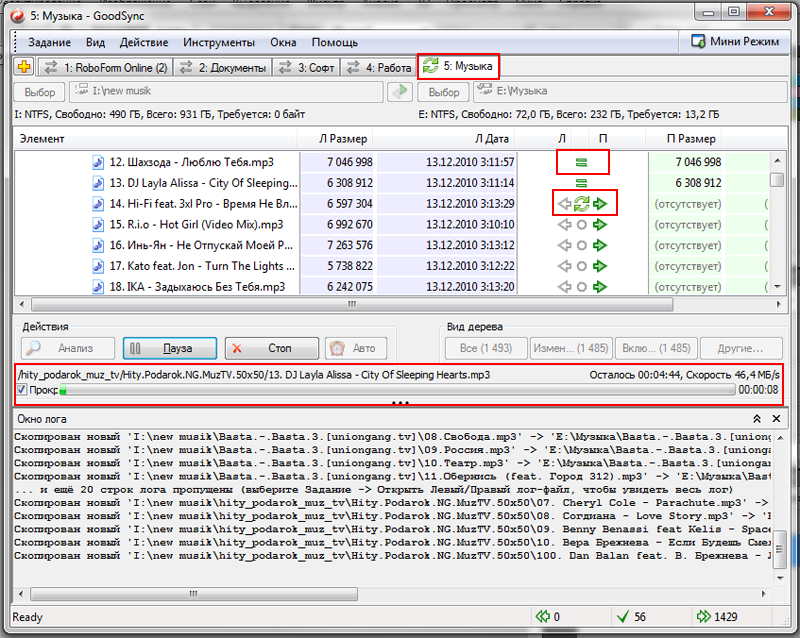Click the checkmark counter showing 56

631,617
